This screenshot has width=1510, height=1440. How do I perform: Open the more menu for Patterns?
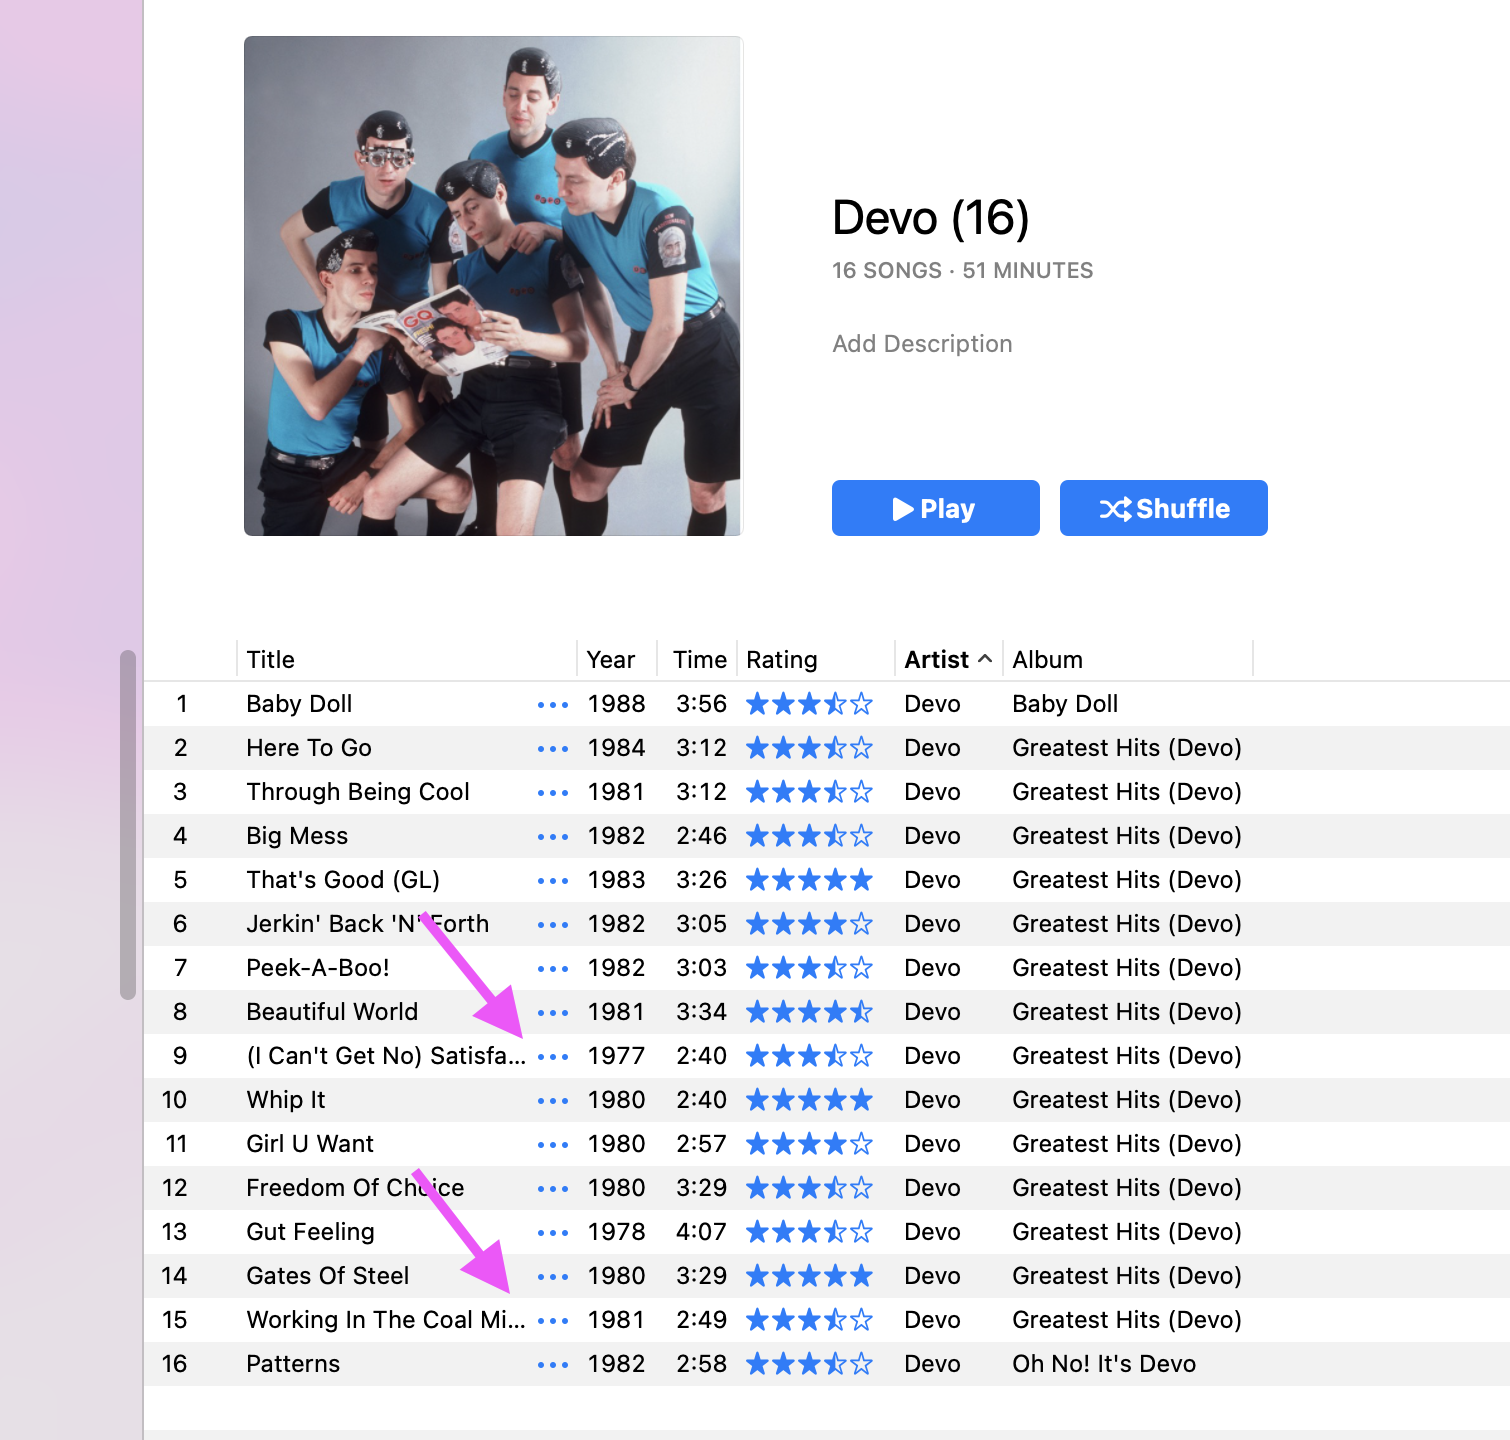tap(553, 1365)
